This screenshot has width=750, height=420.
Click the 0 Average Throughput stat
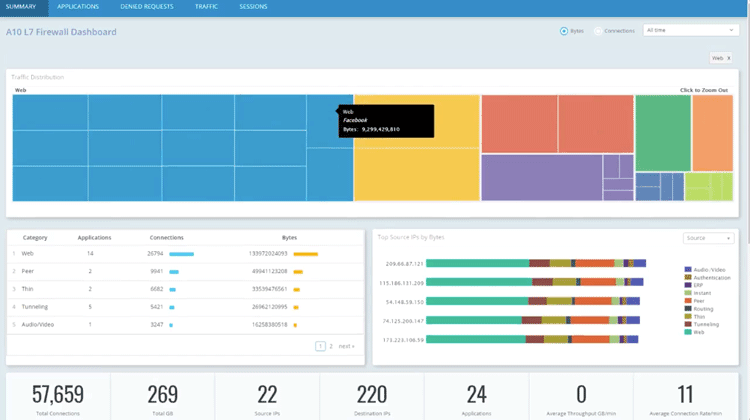click(x=581, y=398)
